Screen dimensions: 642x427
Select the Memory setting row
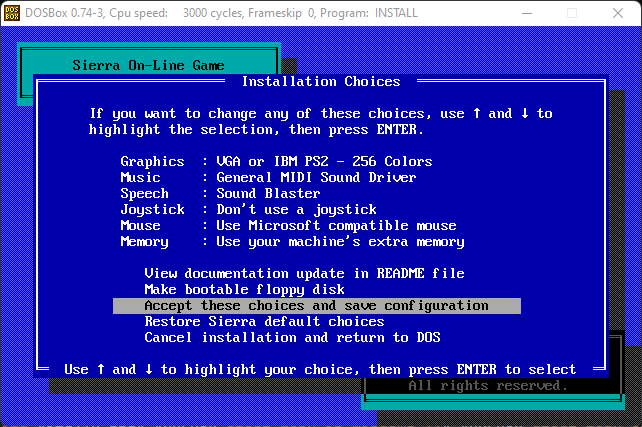coord(292,241)
